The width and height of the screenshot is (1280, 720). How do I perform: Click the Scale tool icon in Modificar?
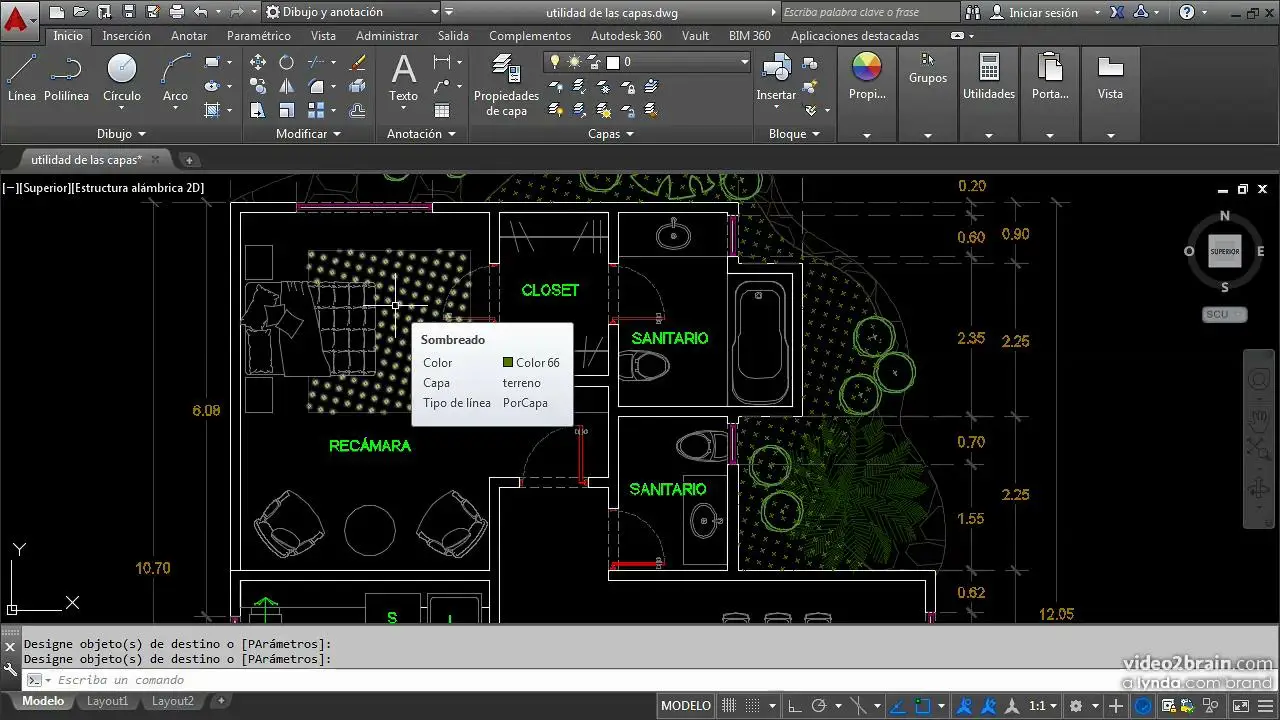point(287,110)
